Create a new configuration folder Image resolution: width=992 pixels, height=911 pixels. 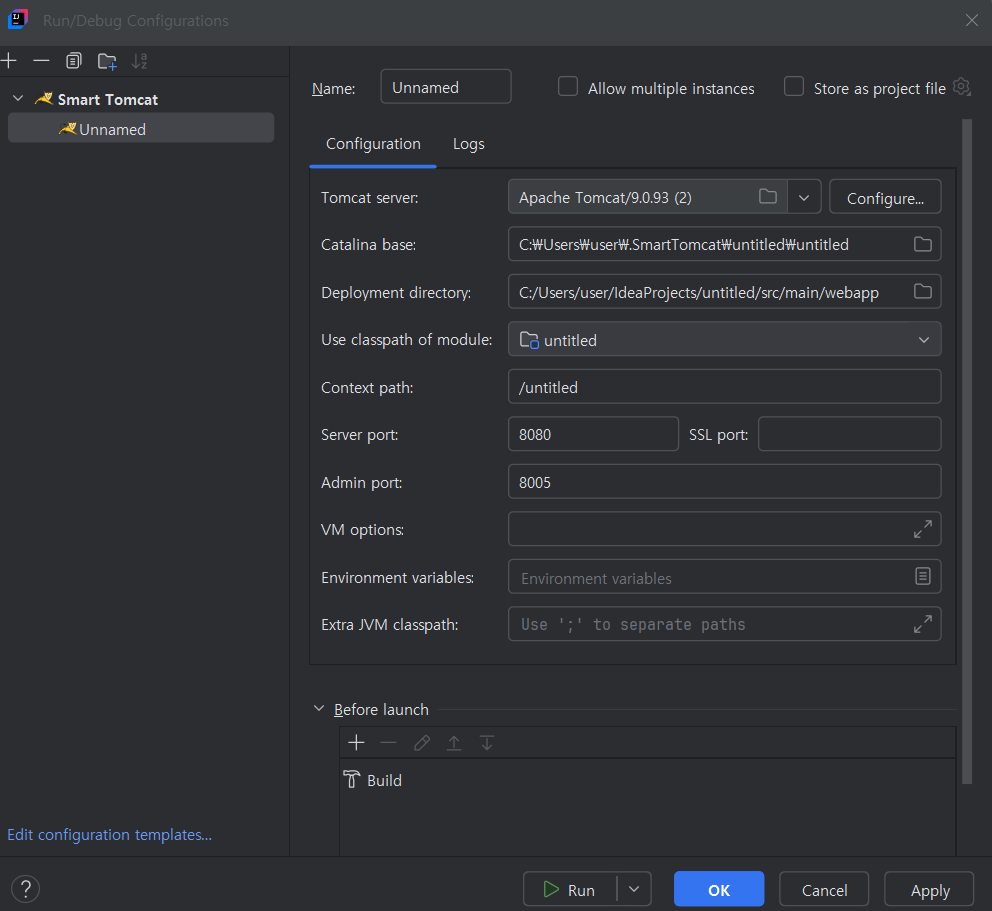click(107, 61)
